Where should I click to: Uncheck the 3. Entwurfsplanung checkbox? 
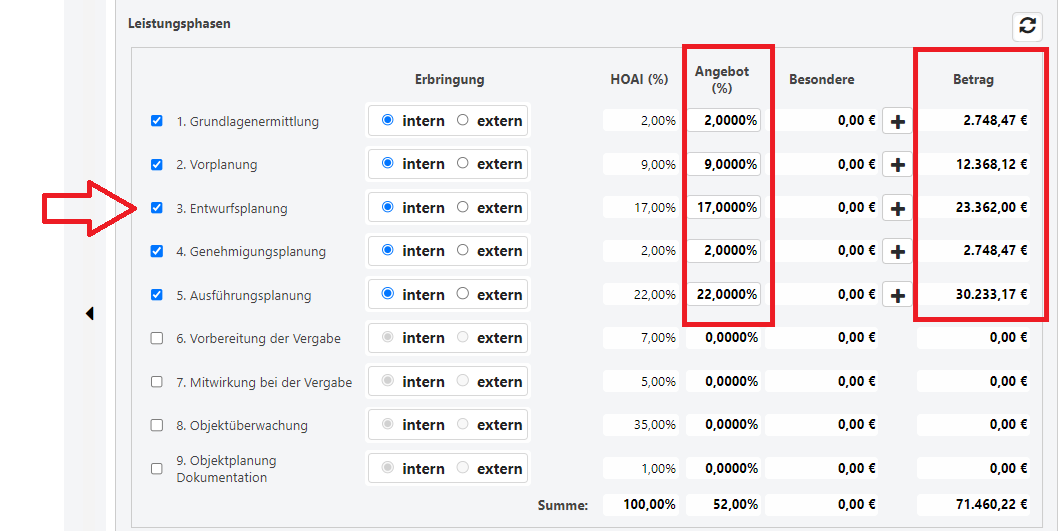point(157,208)
